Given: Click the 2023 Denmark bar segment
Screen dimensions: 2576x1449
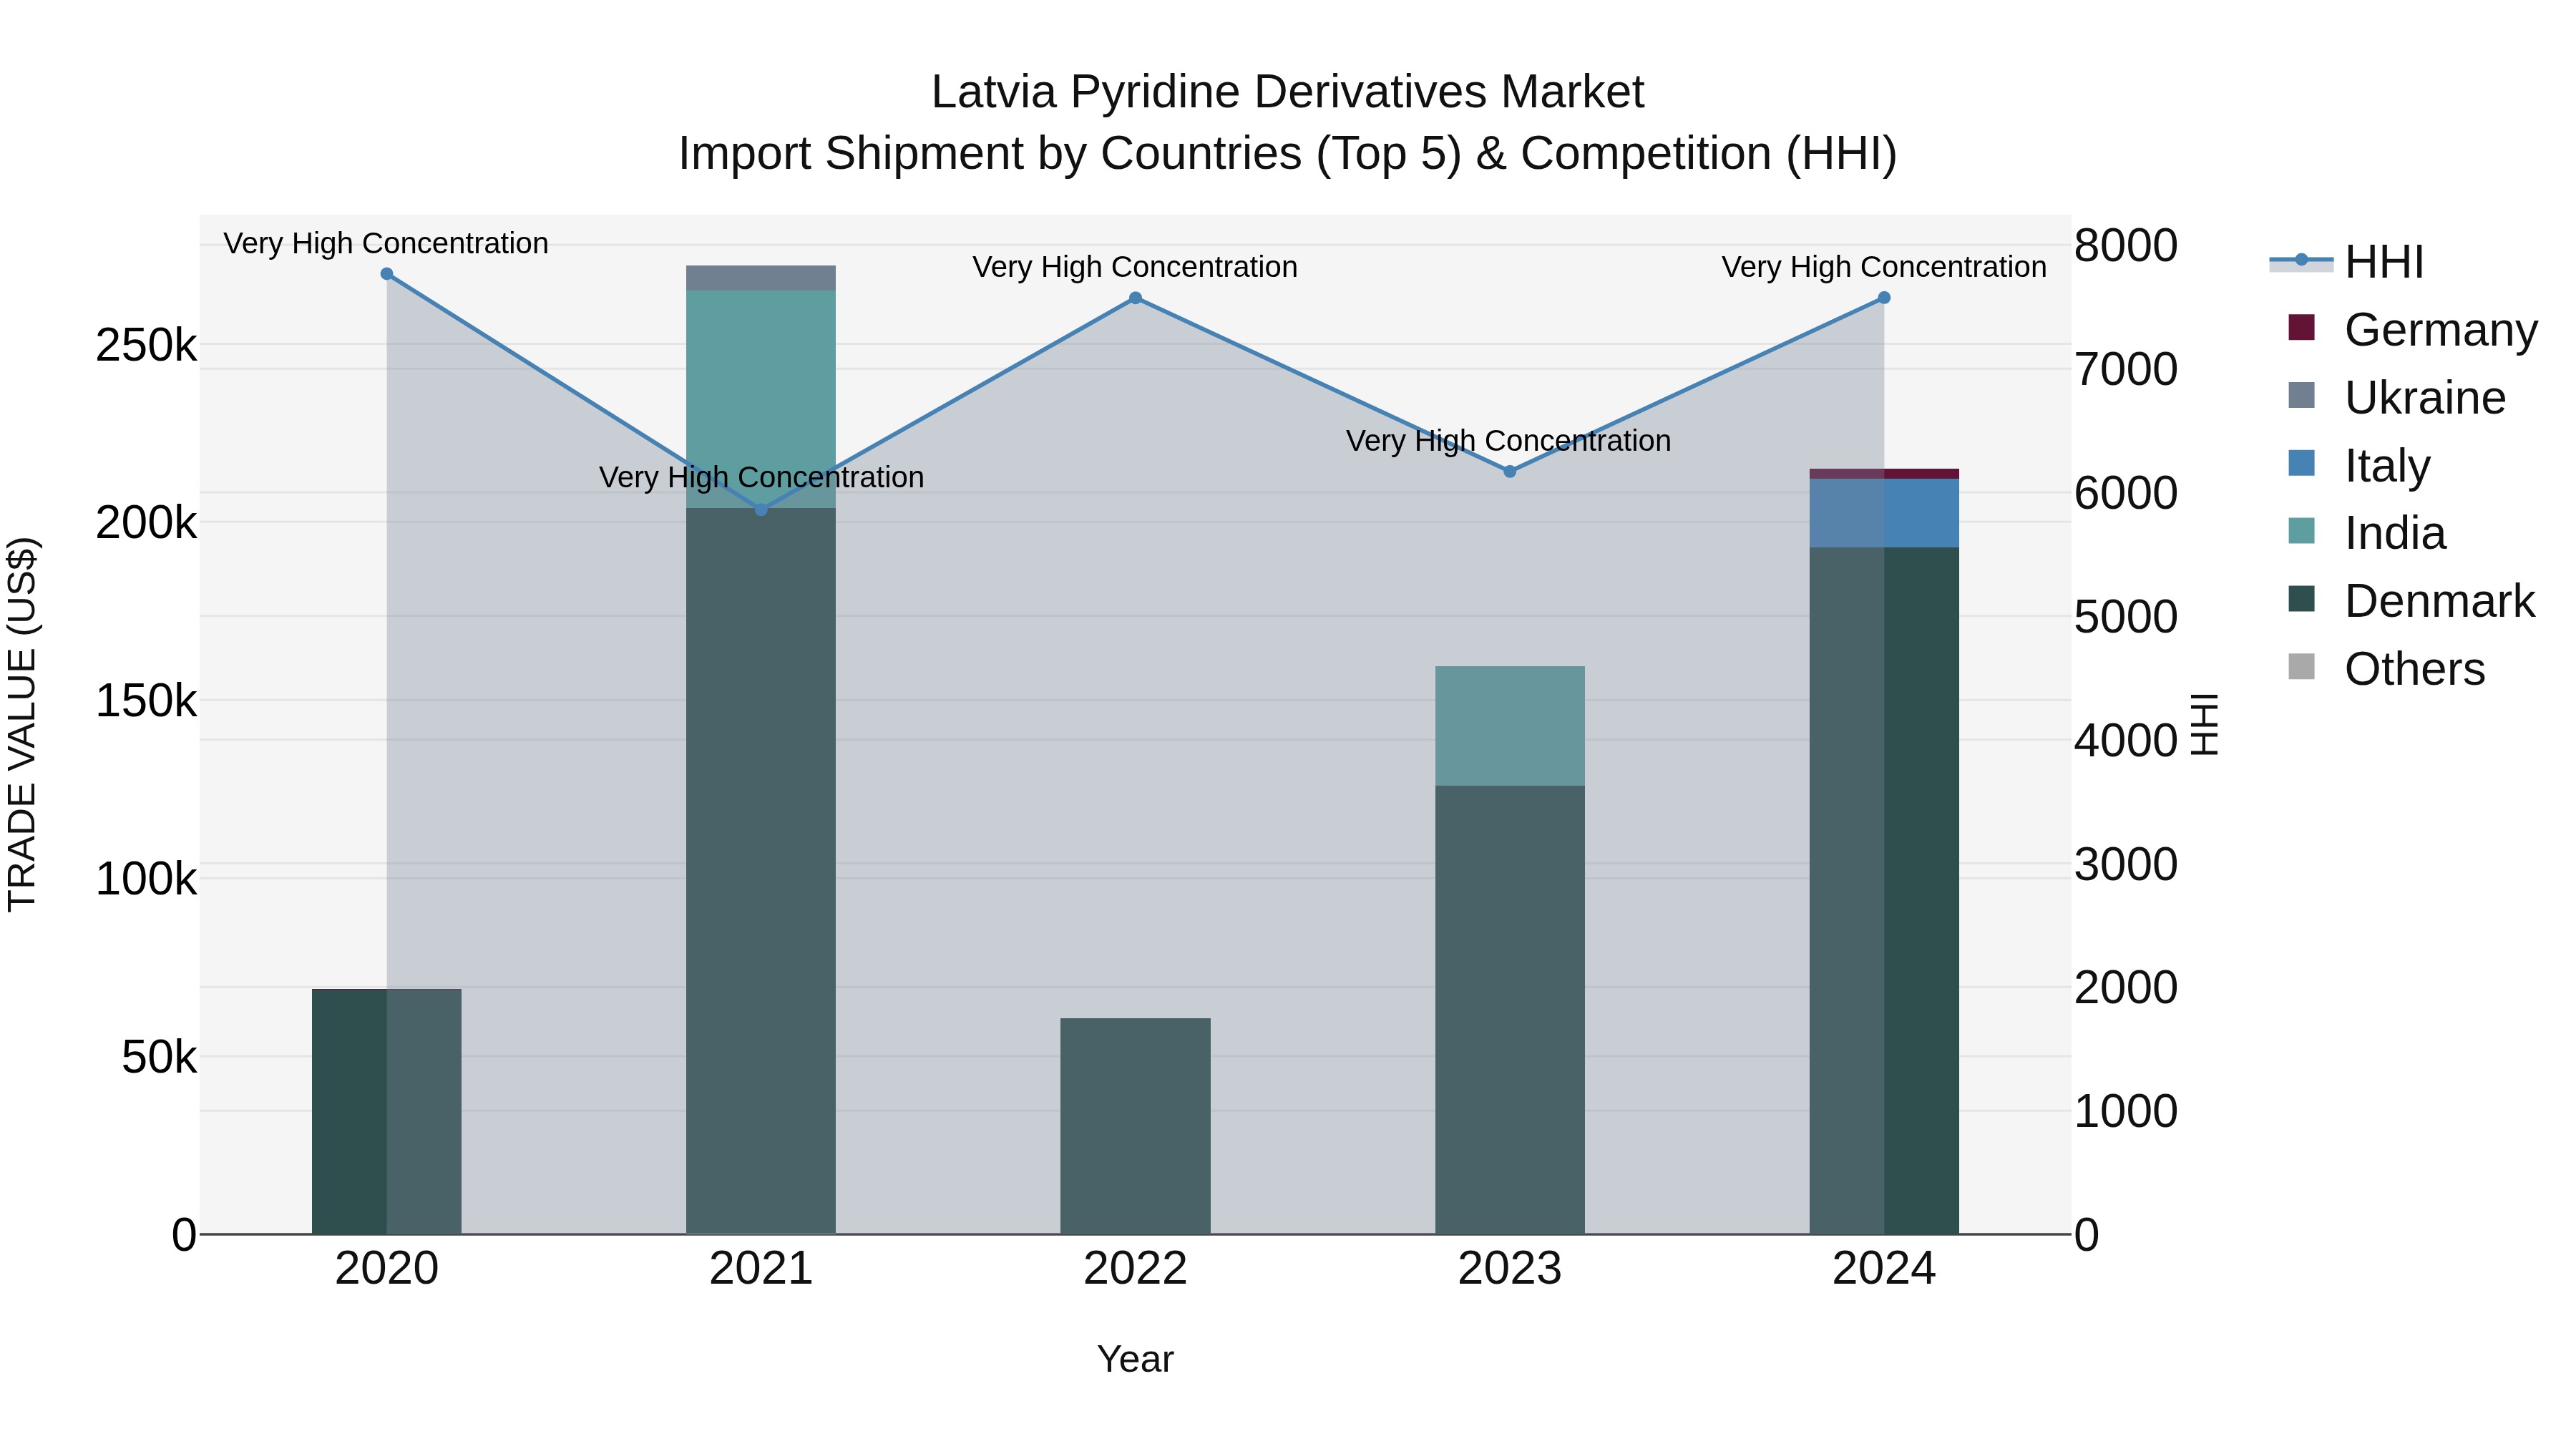Looking at the screenshot, I should 1510,1010.
